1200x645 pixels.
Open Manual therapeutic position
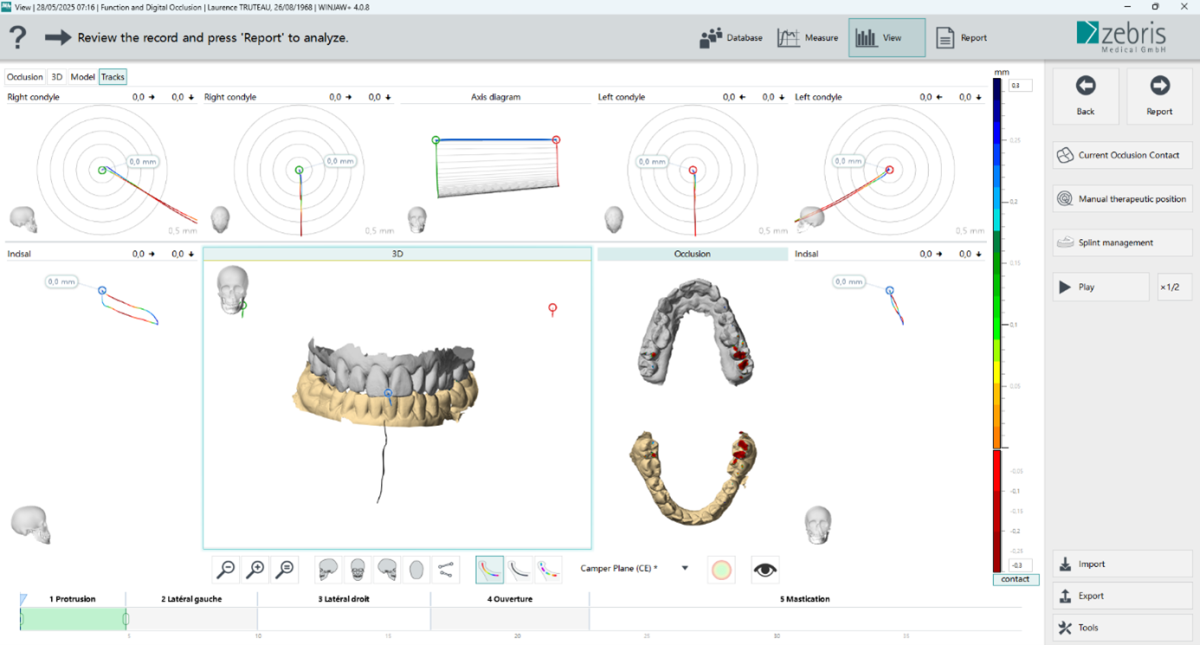coord(1122,199)
